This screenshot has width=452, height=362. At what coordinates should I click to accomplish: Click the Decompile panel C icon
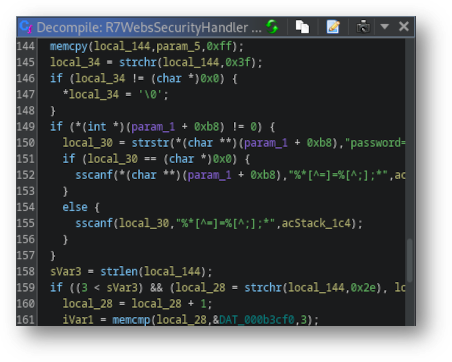[x=26, y=27]
